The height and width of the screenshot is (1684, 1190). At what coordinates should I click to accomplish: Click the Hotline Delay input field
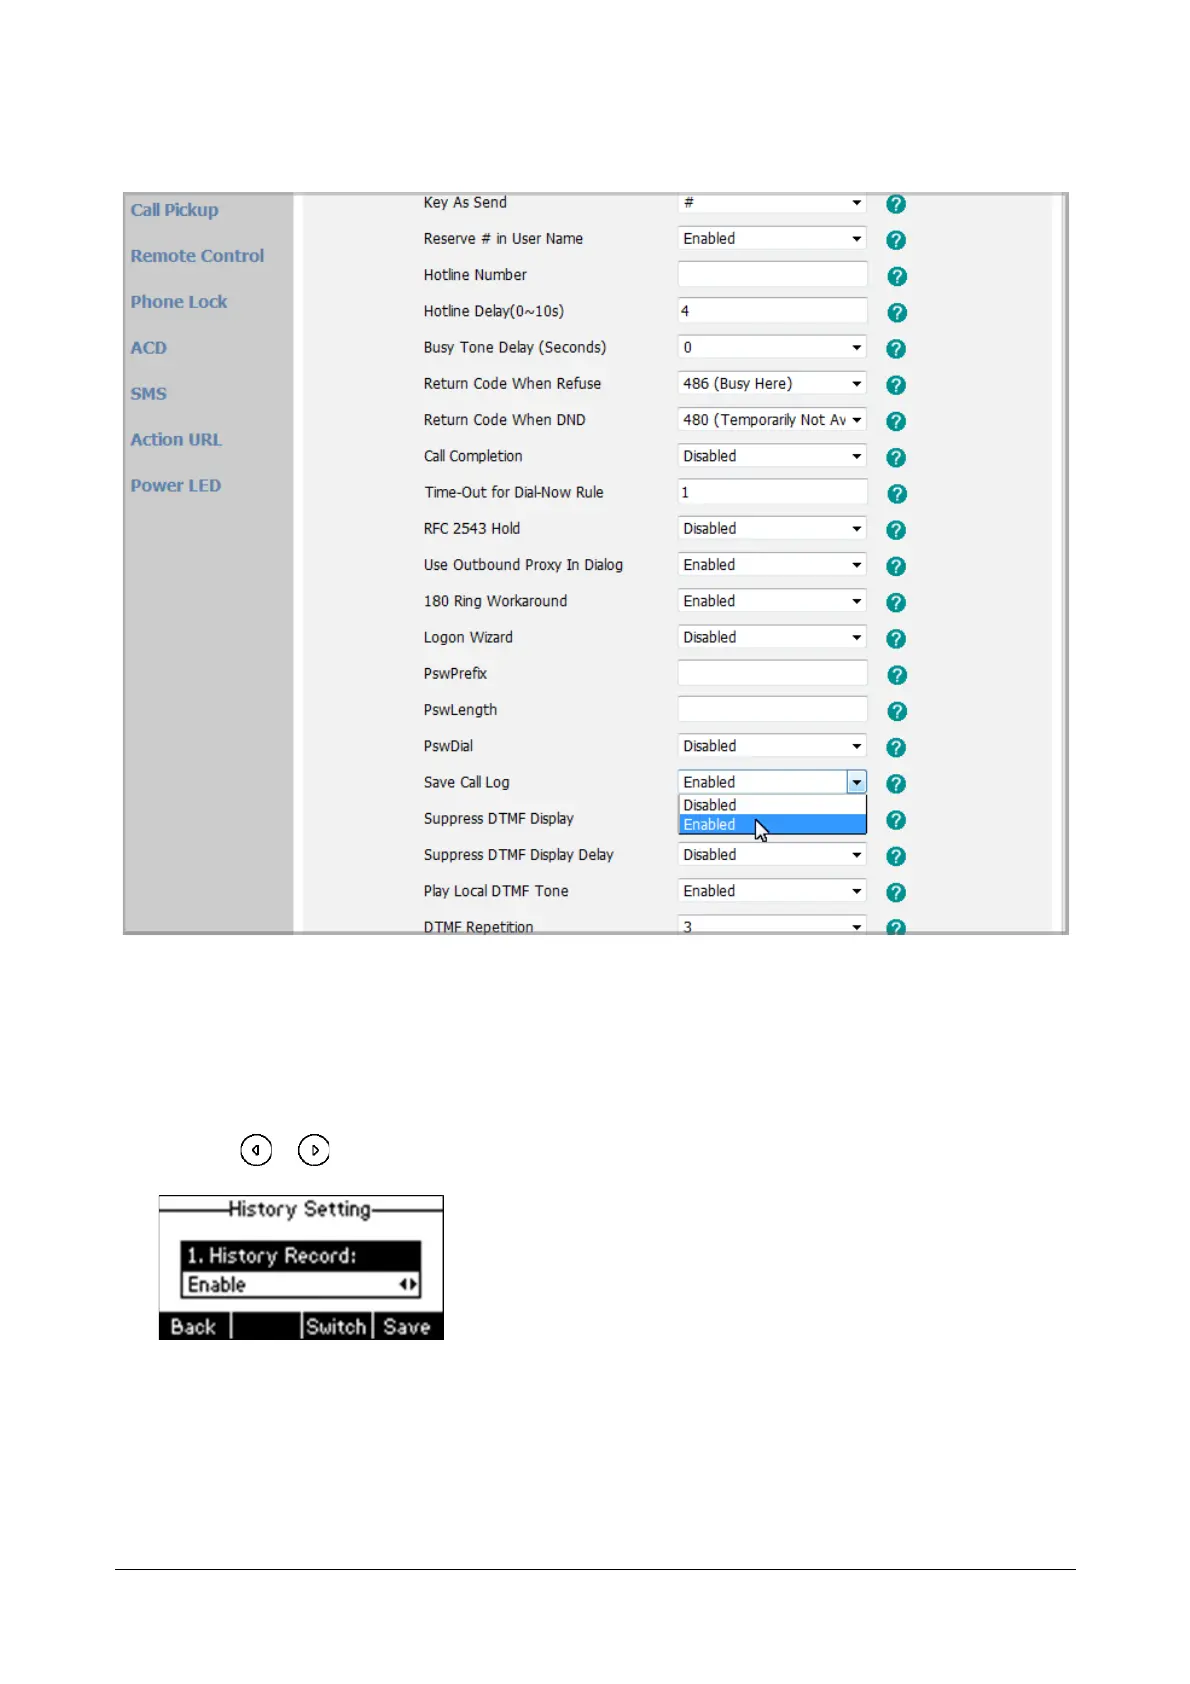(772, 311)
